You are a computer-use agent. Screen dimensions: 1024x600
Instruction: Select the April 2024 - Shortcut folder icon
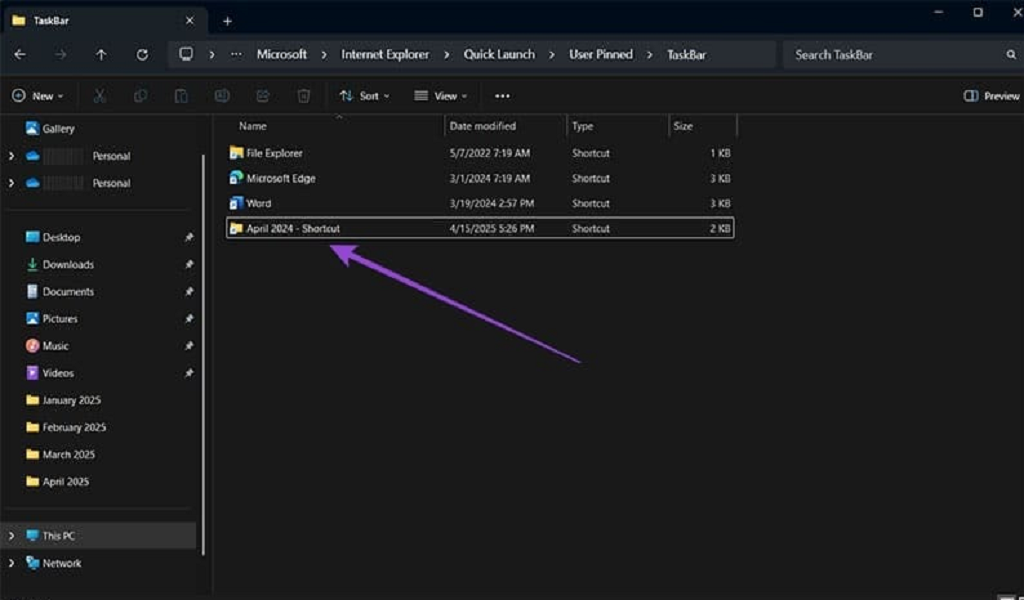pos(236,228)
